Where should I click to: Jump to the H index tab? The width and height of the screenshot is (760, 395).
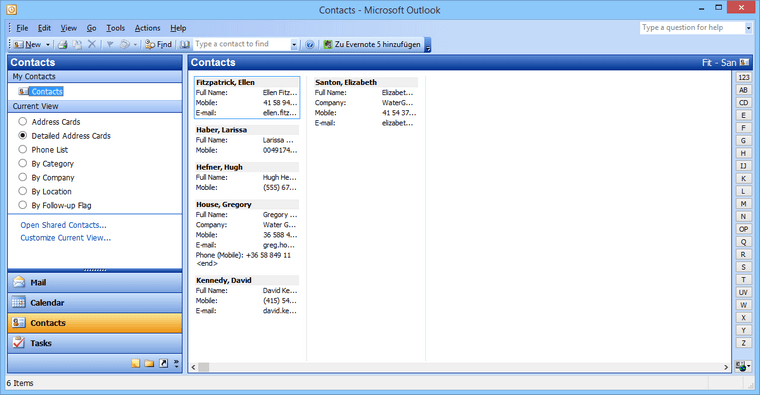[744, 153]
